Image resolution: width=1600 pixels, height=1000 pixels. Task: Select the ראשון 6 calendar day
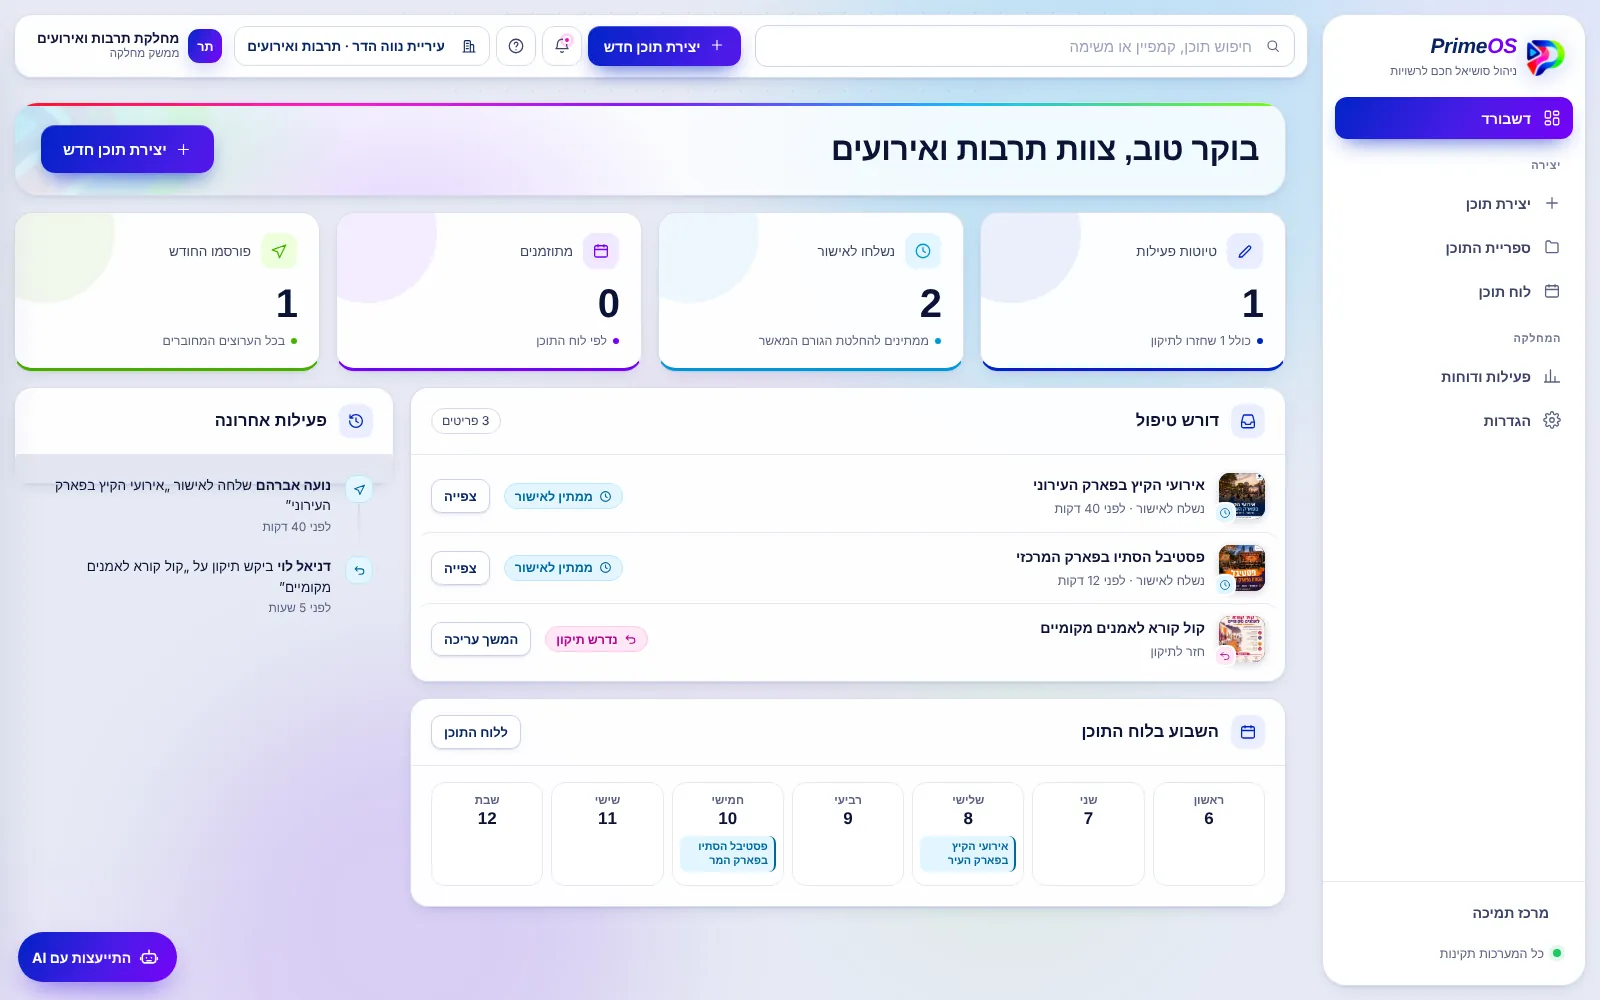1209,834
